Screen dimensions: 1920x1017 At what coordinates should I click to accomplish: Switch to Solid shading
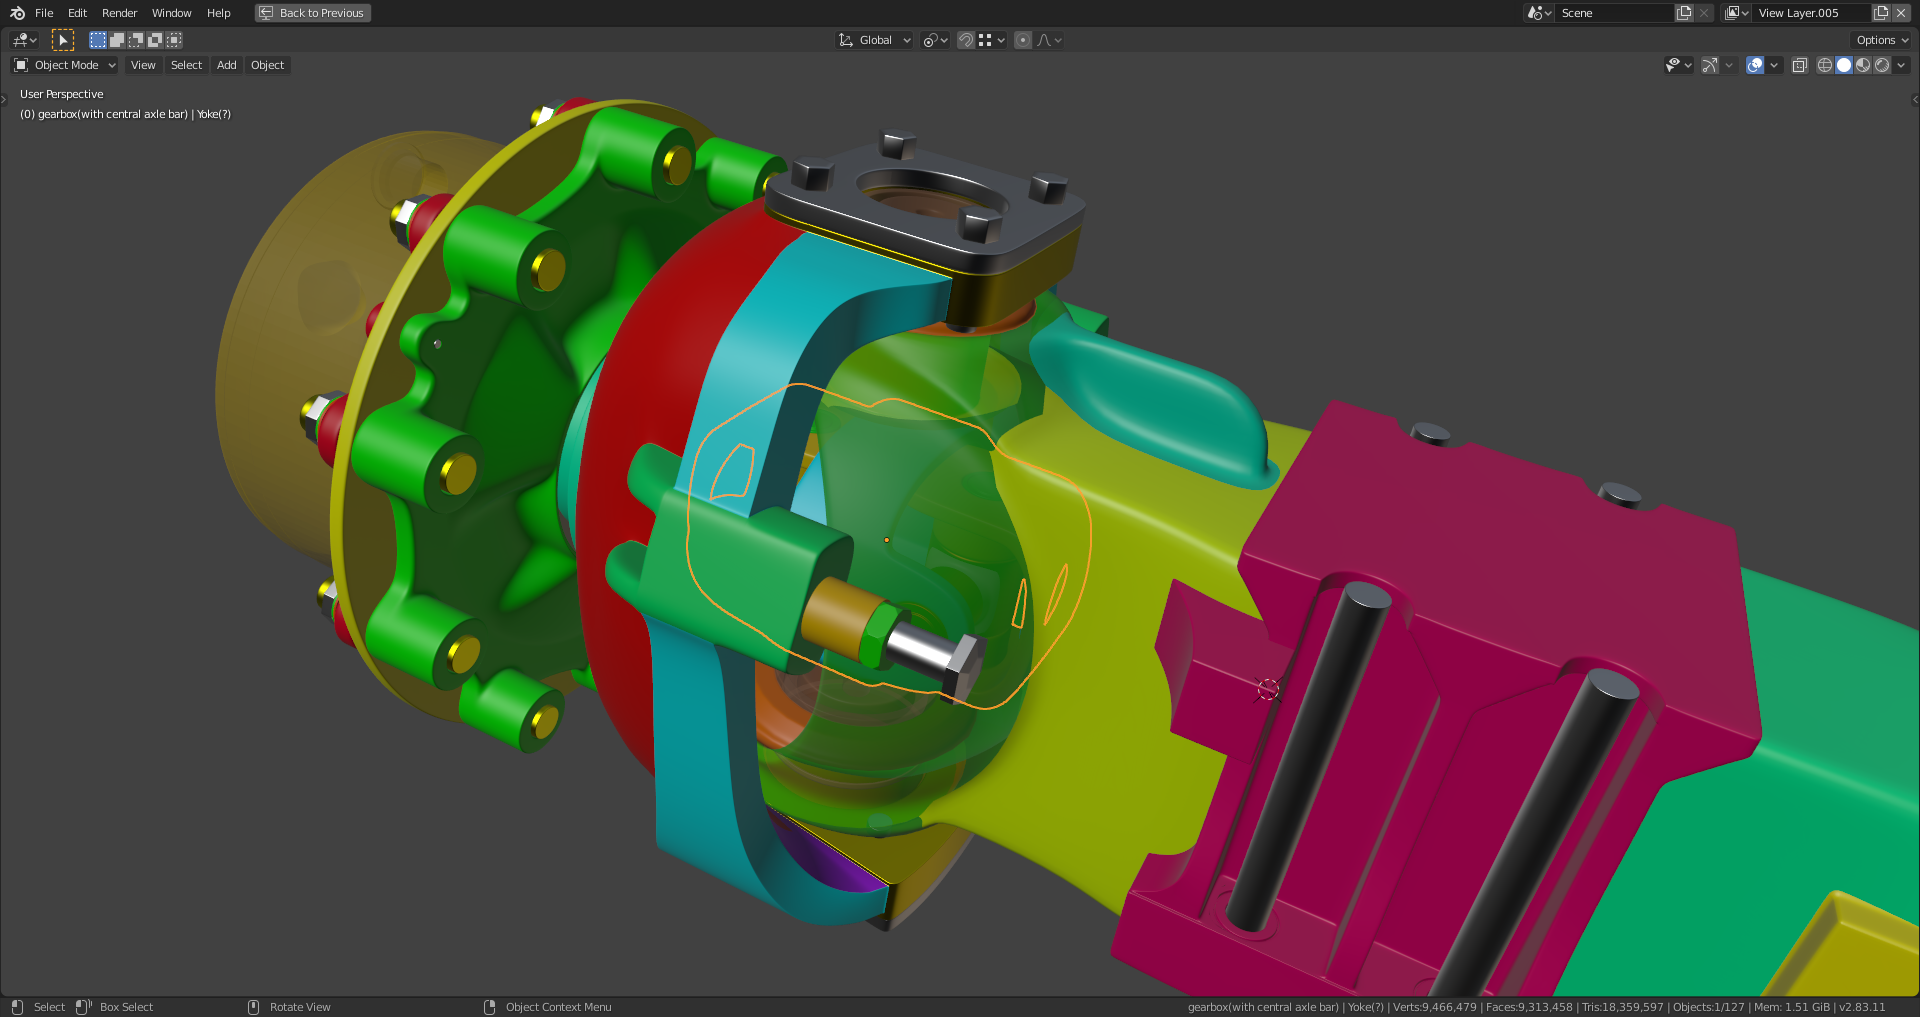1844,65
